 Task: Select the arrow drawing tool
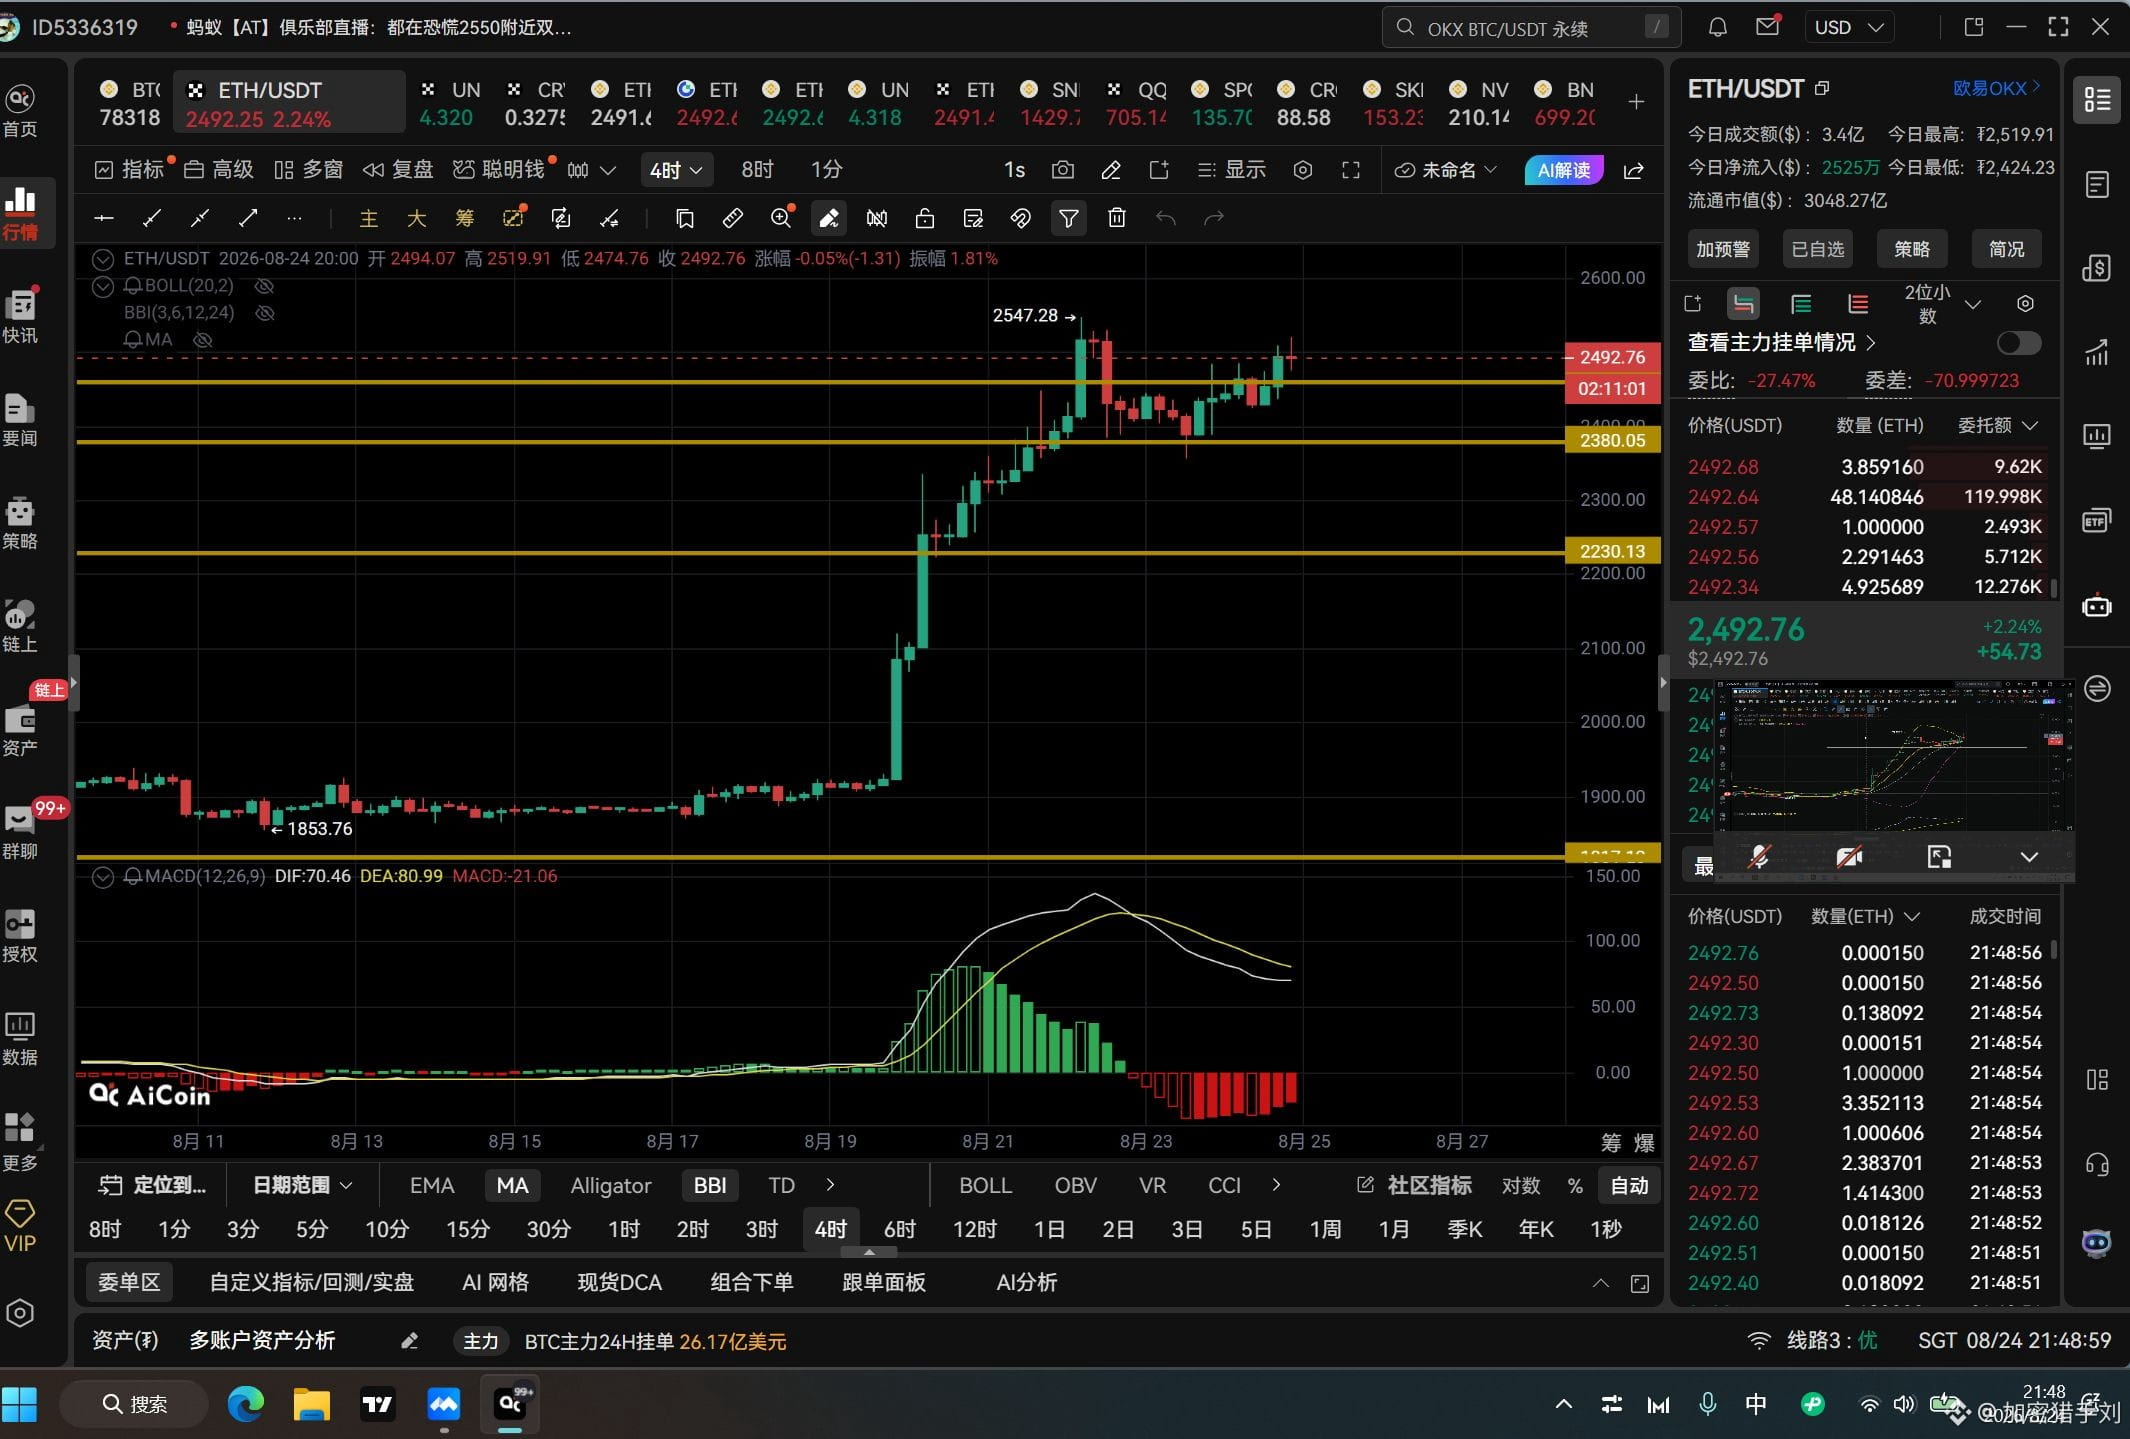248,218
